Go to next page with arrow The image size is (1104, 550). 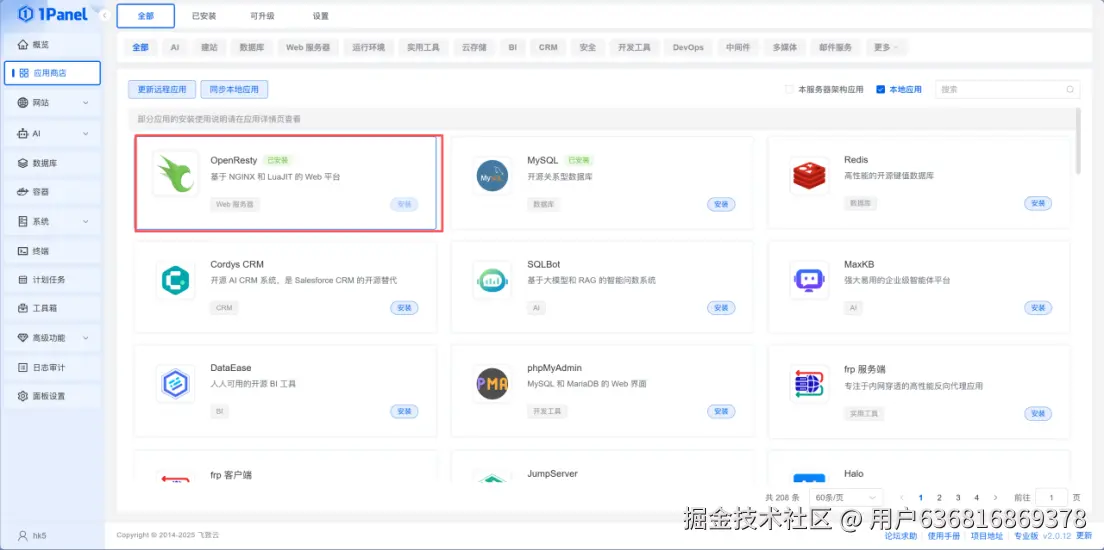click(x=995, y=497)
